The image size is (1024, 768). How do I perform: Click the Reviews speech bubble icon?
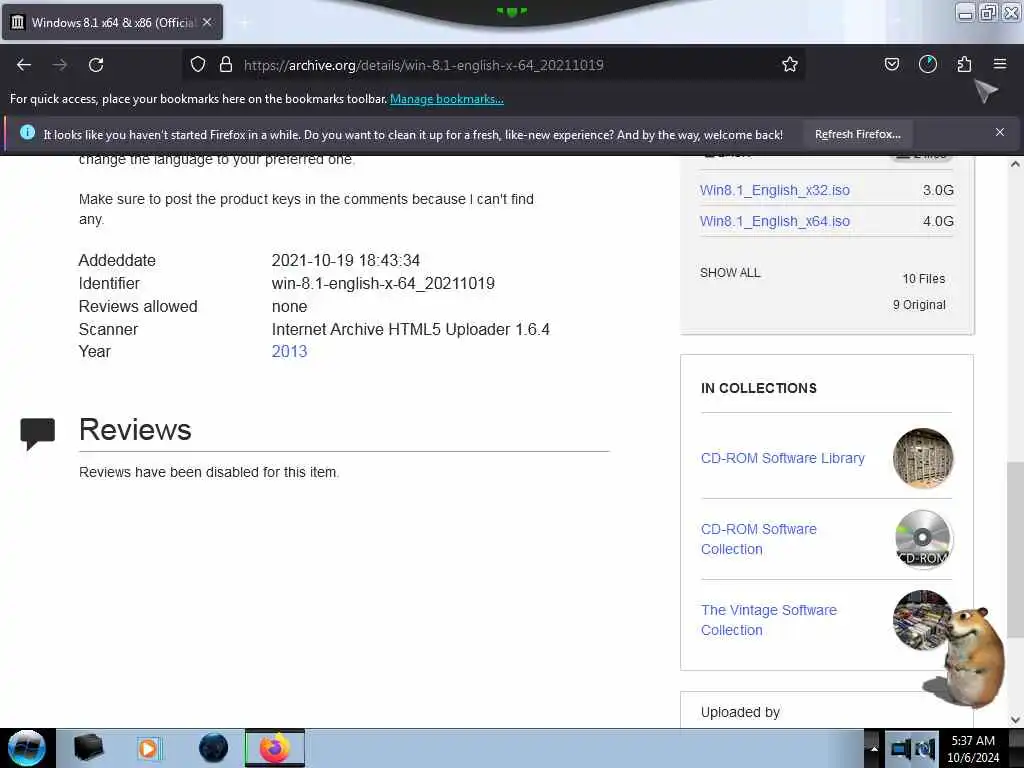(x=37, y=433)
